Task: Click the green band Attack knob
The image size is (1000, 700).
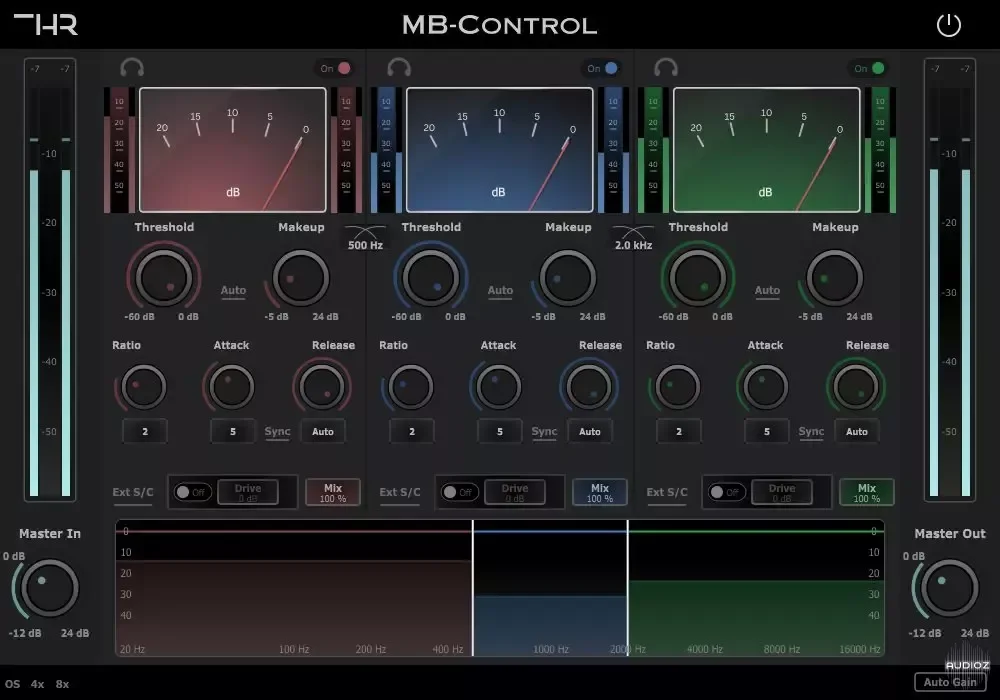Action: click(x=765, y=387)
